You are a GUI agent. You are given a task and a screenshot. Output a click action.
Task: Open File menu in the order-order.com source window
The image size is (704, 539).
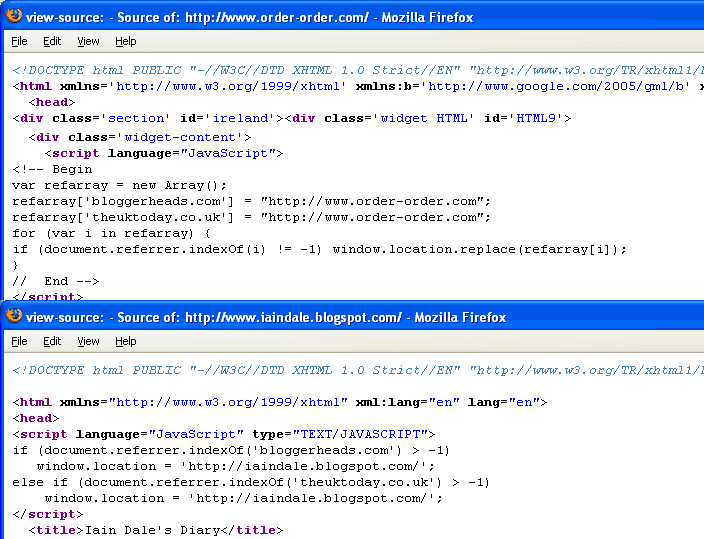pyautogui.click(x=19, y=41)
